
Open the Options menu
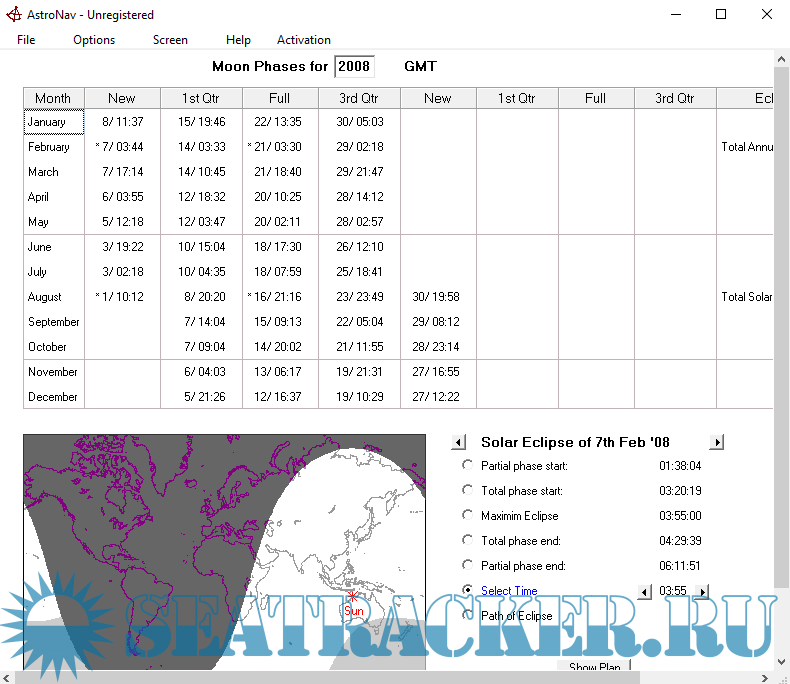point(94,40)
